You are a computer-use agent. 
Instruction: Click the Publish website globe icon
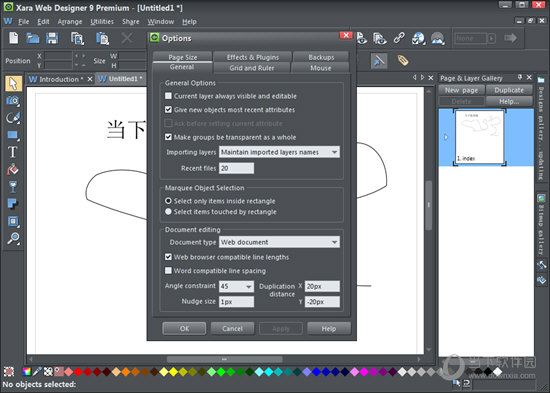click(418, 38)
